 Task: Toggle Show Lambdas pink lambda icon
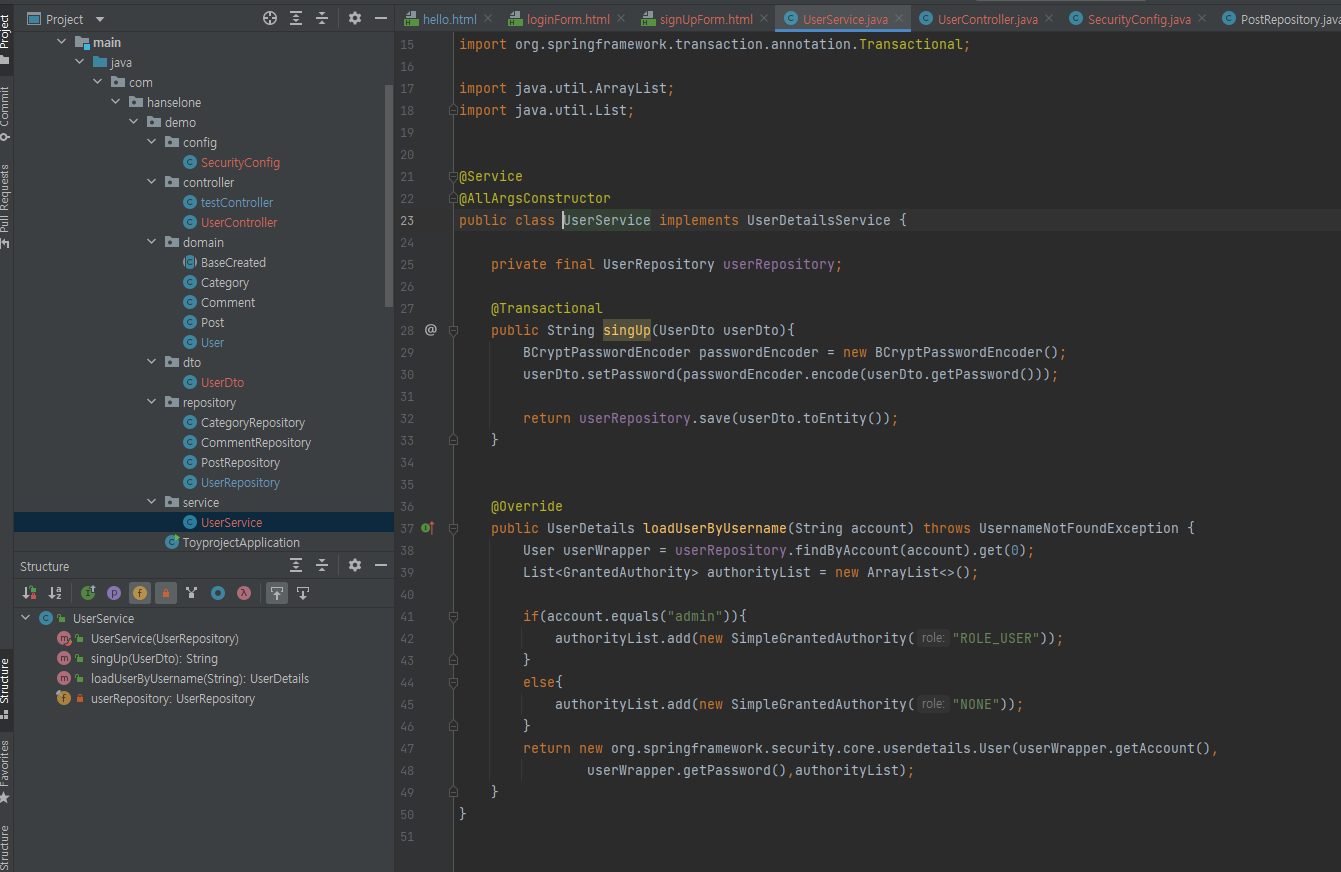point(244,593)
